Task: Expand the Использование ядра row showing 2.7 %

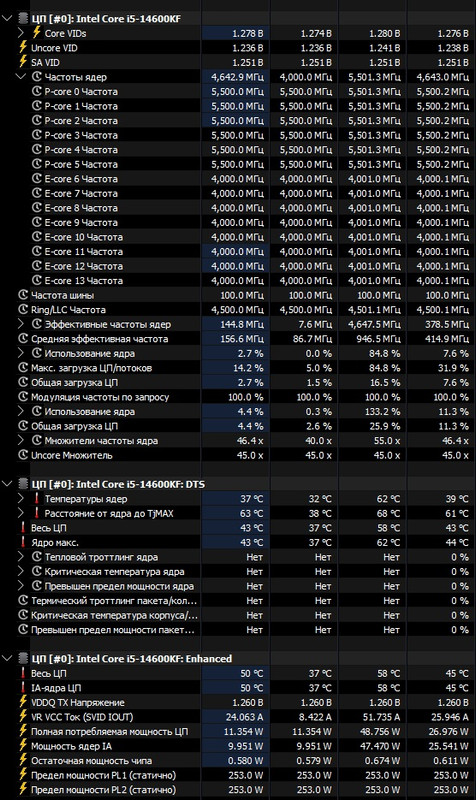Action: (20, 353)
